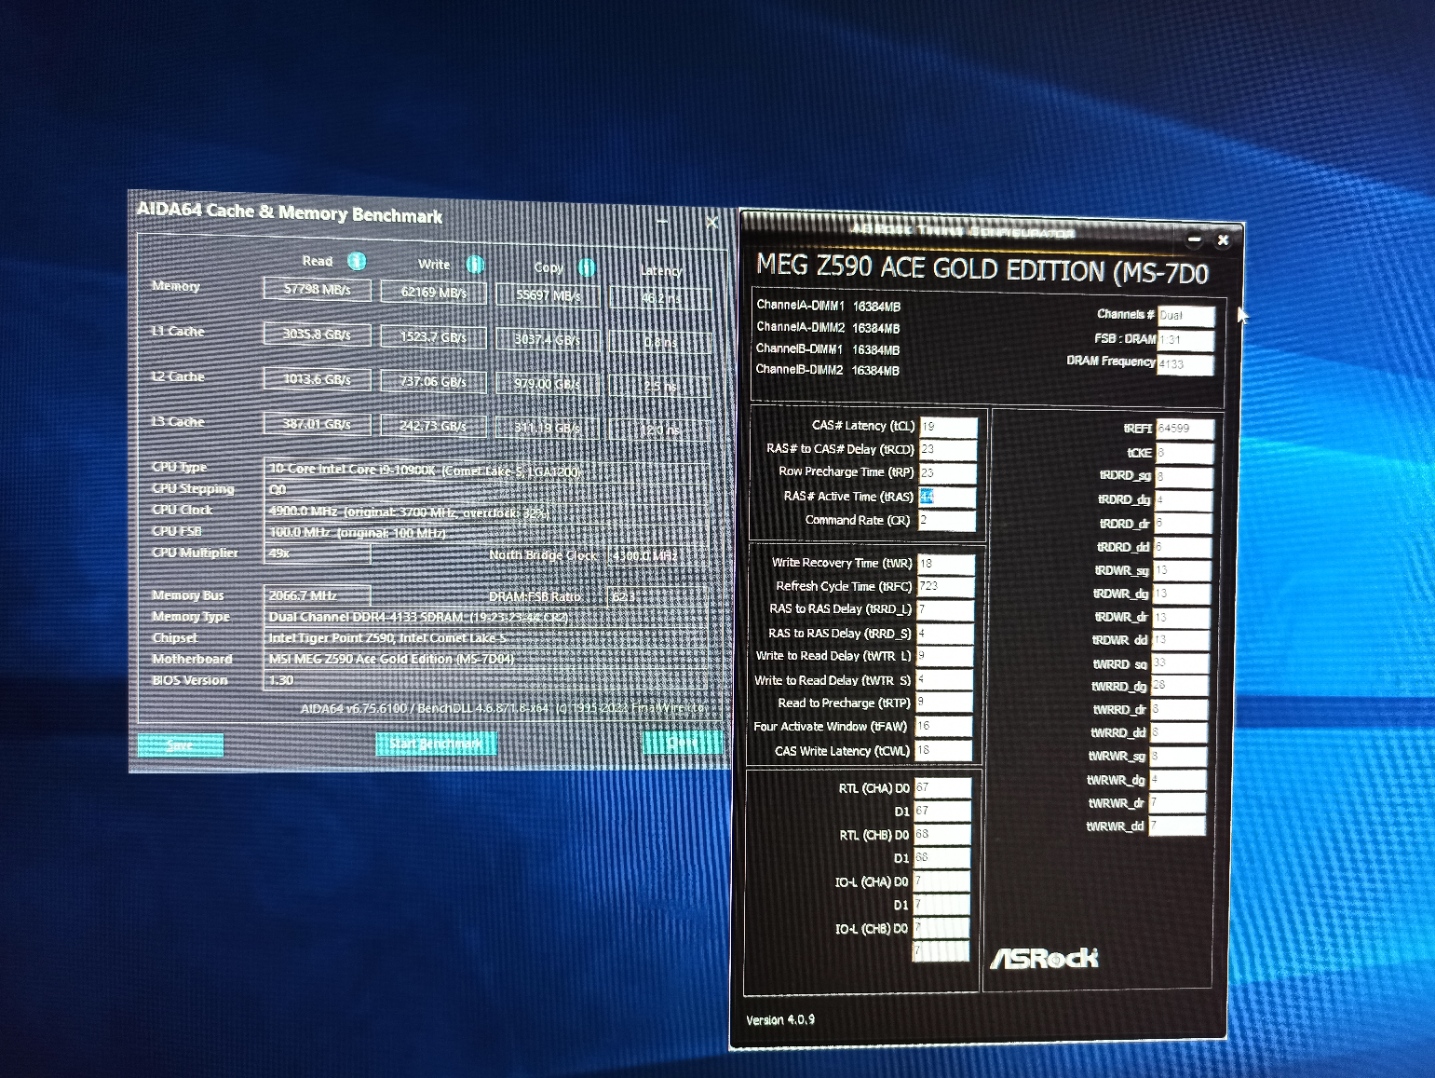Image resolution: width=1435 pixels, height=1078 pixels.
Task: Select Memory Write result "62169 MB/s"
Action: click(x=433, y=292)
